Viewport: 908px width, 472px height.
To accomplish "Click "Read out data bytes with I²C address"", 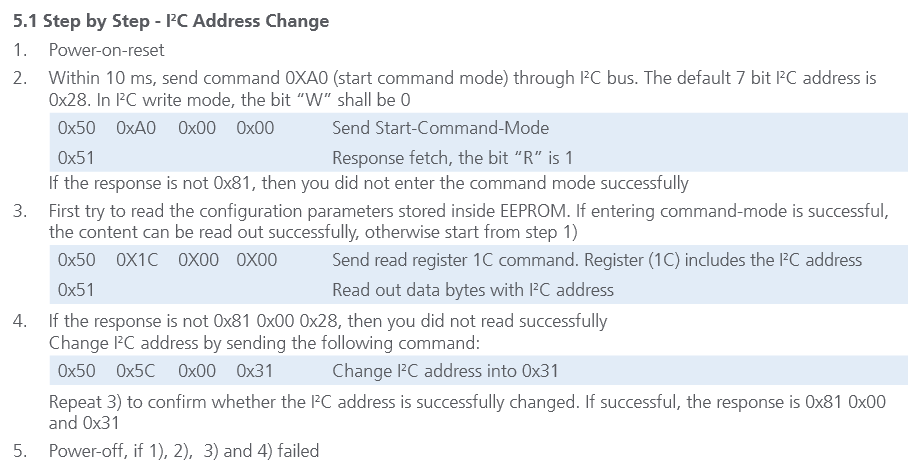I will [472, 290].
